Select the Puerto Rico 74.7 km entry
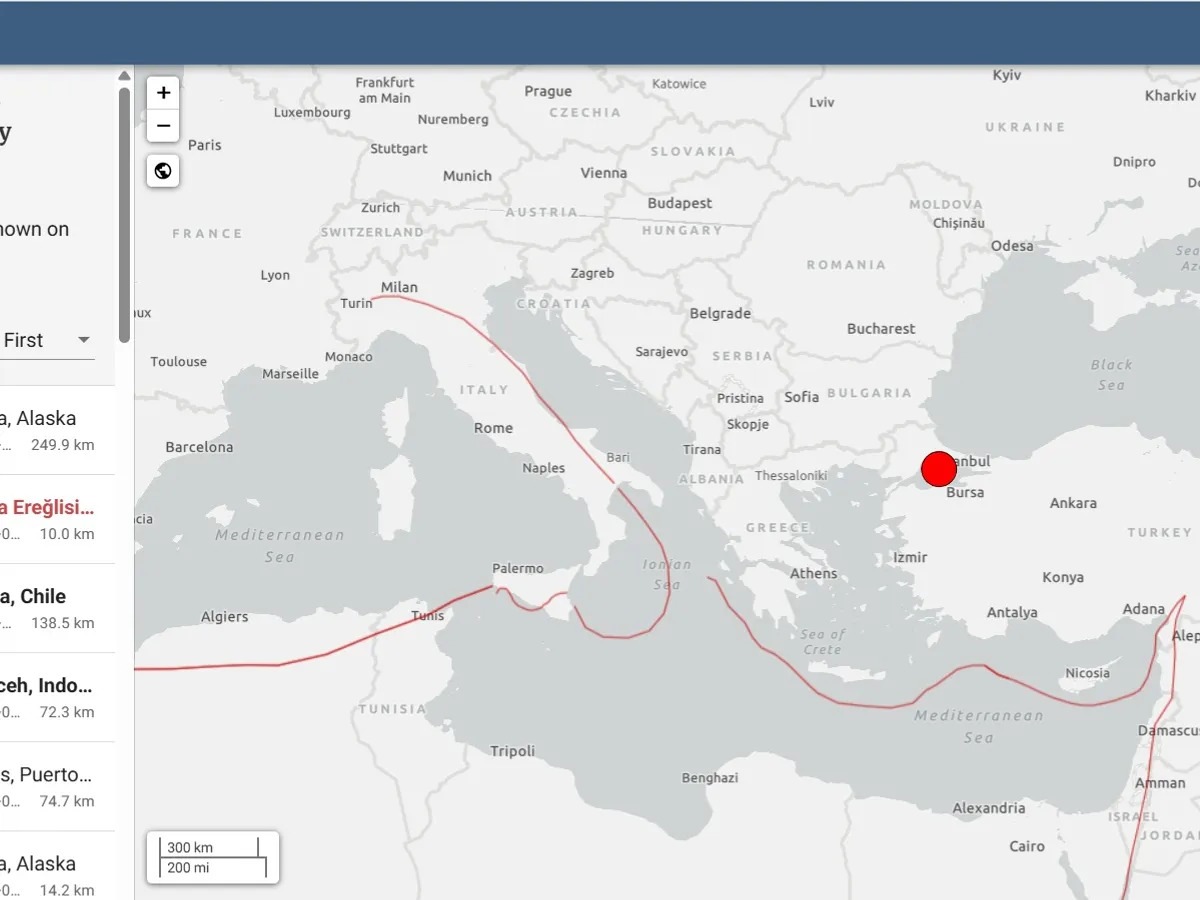This screenshot has height=900, width=1200. pyautogui.click(x=50, y=786)
